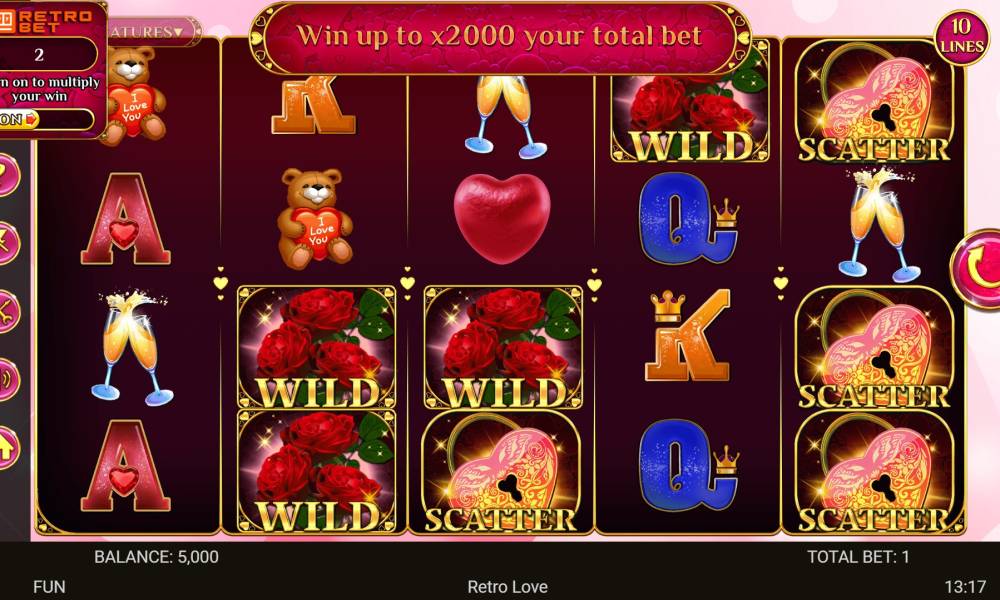The height and width of the screenshot is (600, 1000).
Task: Open the help question mark icon
Action: 6,175
